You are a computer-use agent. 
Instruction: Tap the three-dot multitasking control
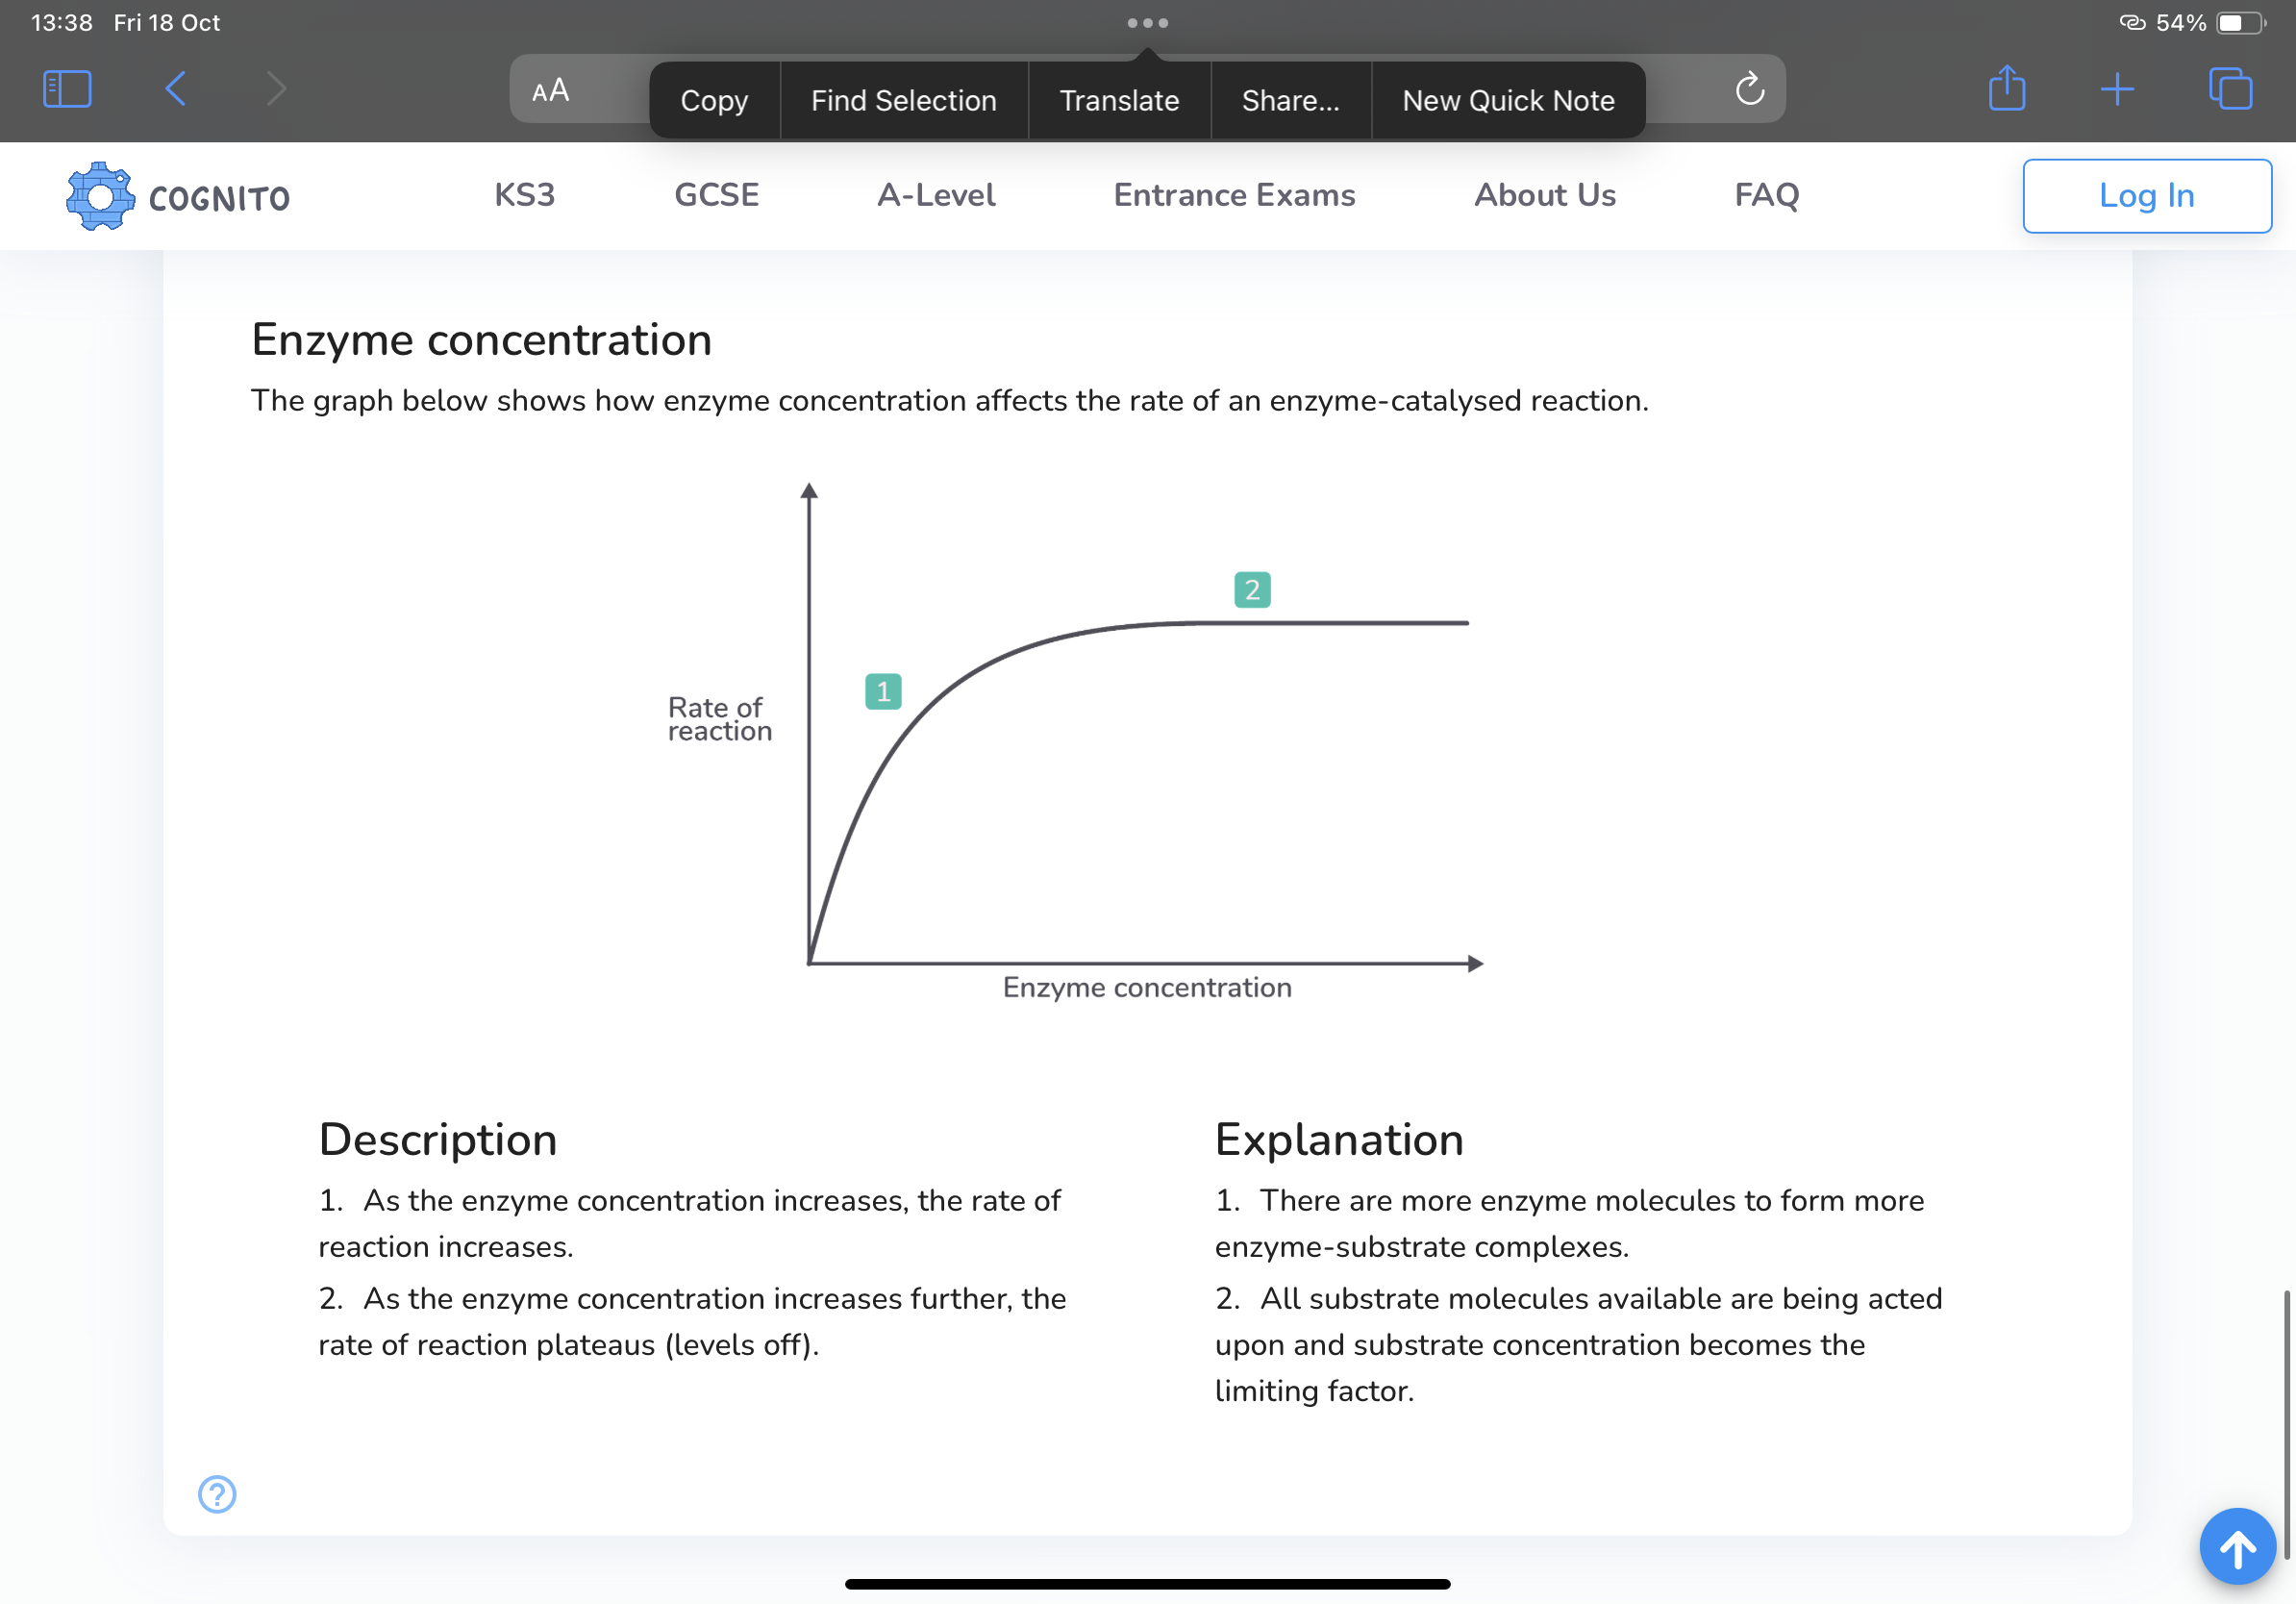(1147, 23)
